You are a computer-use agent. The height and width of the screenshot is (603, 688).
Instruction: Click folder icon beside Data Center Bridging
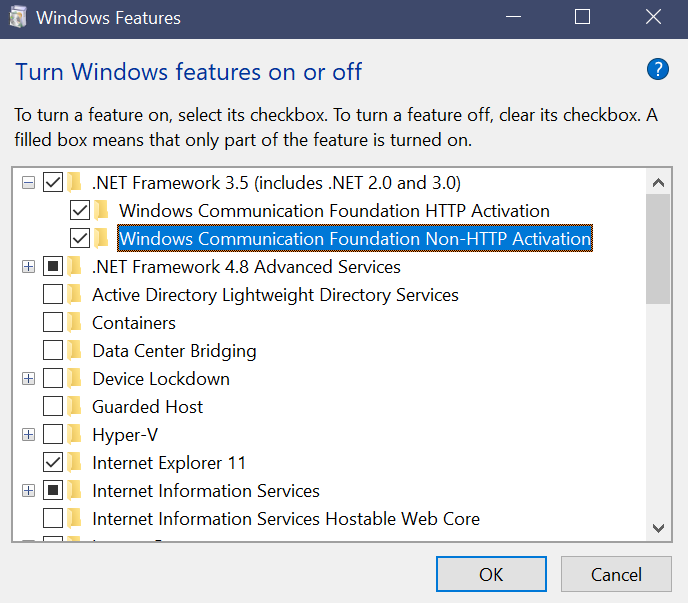(75, 351)
